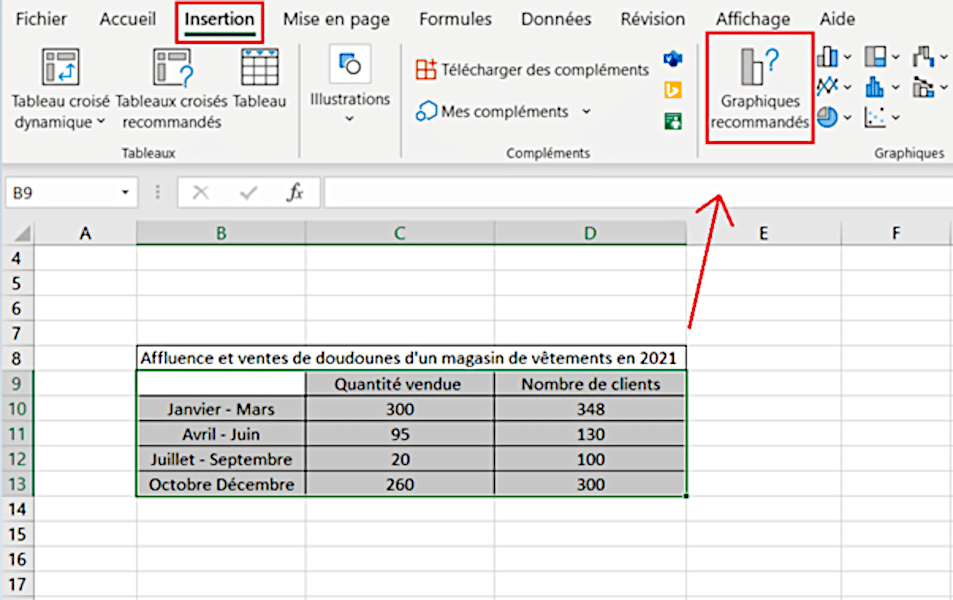Open the Name Box dropdown arrow

[x=125, y=193]
